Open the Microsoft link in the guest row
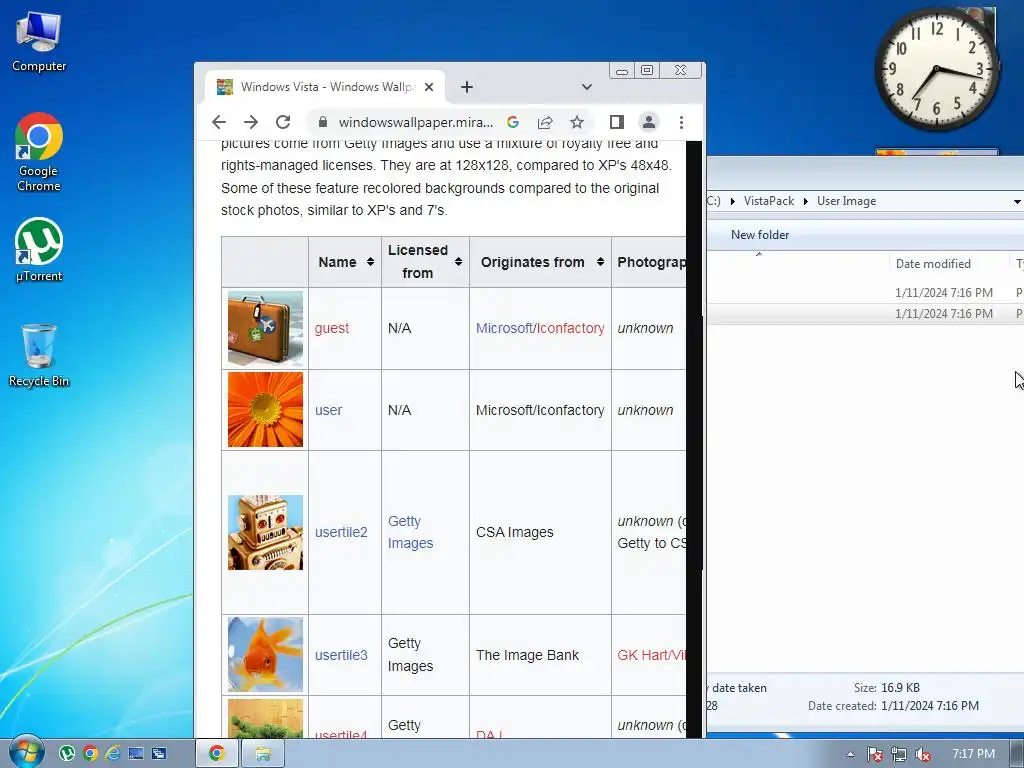 tap(504, 328)
